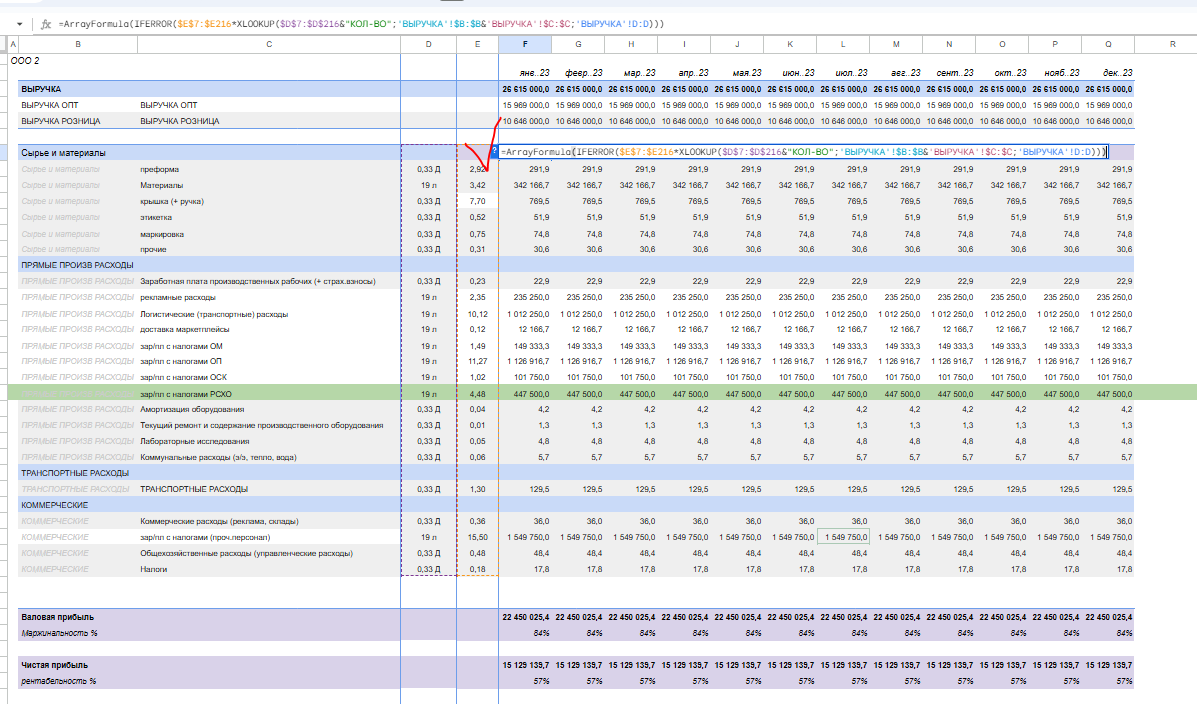Open the name box dropdown arrow
Screen dimensions: 1197x704
(20, 24)
